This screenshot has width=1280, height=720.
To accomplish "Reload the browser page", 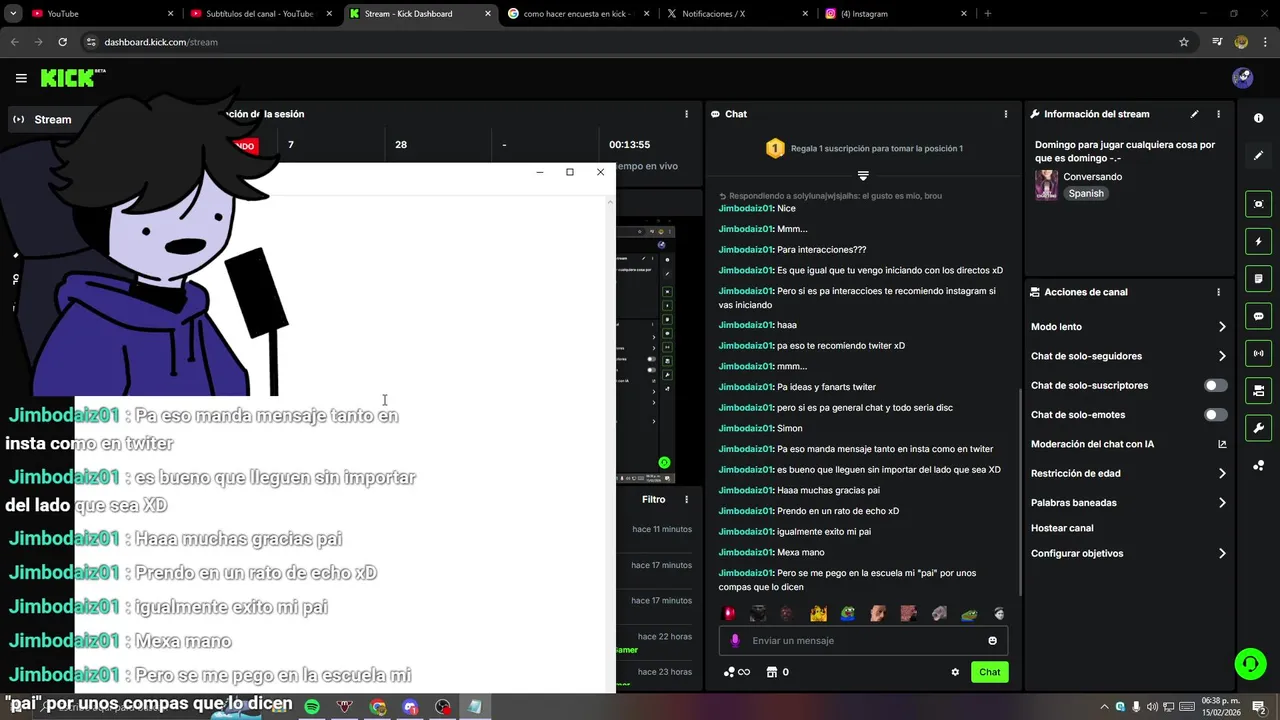I will tap(62, 42).
